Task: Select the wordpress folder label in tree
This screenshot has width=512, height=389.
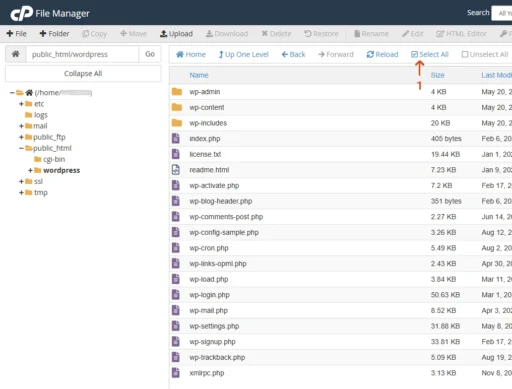Action: pyautogui.click(x=62, y=170)
